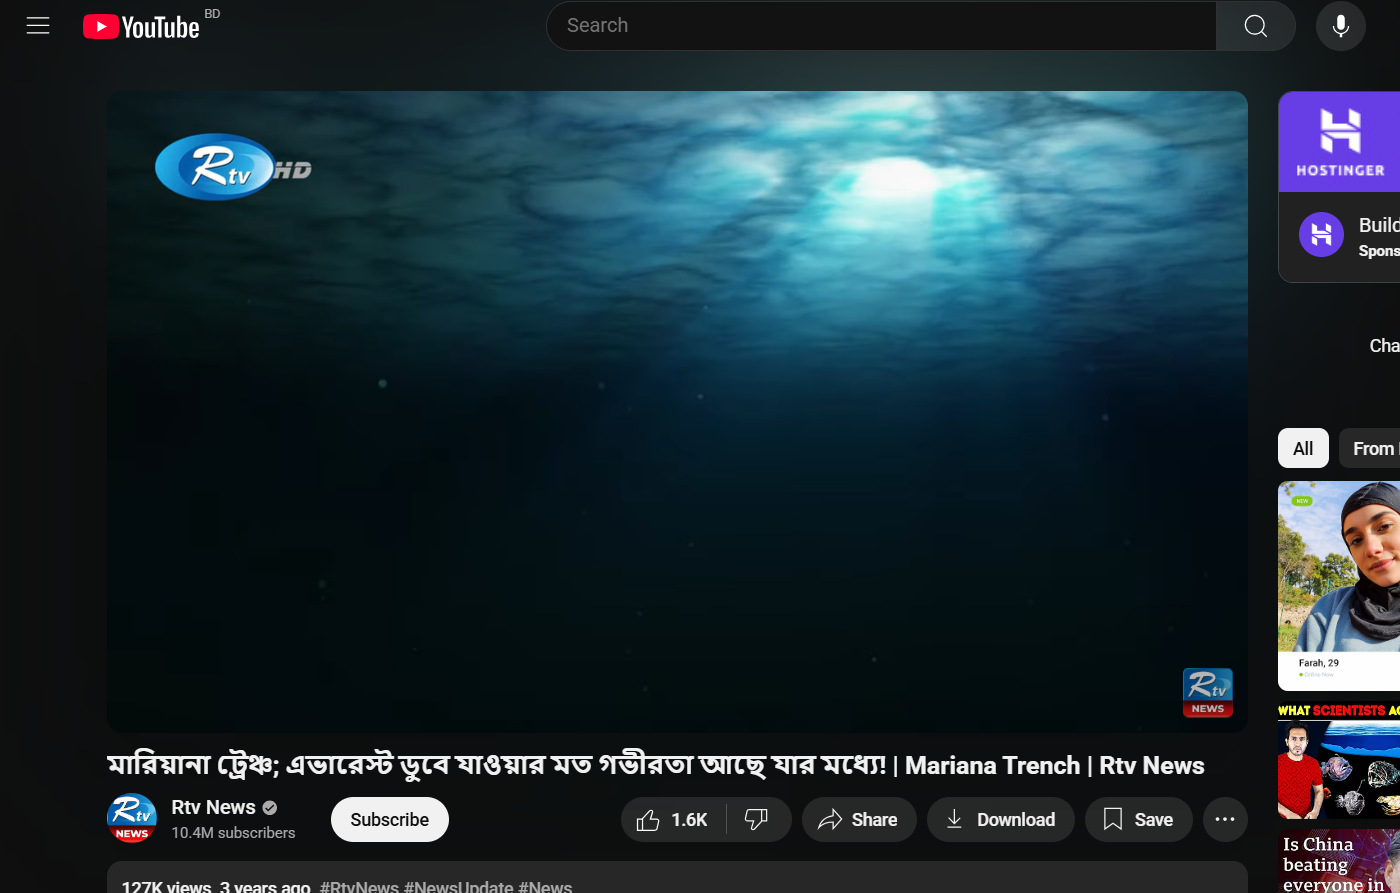The height and width of the screenshot is (893, 1400).
Task: Open the Hostinger sponsored ad banner
Action: (x=1340, y=142)
